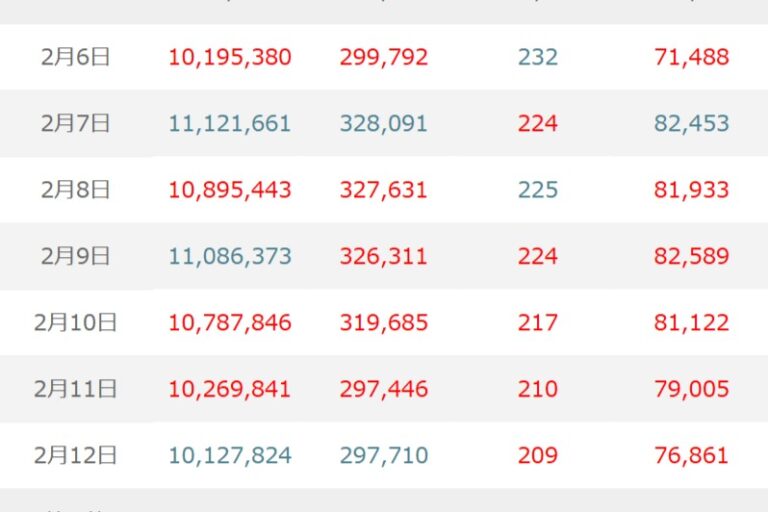Select the 79,005 value
Viewport: 768px width, 512px height.
[x=691, y=389]
